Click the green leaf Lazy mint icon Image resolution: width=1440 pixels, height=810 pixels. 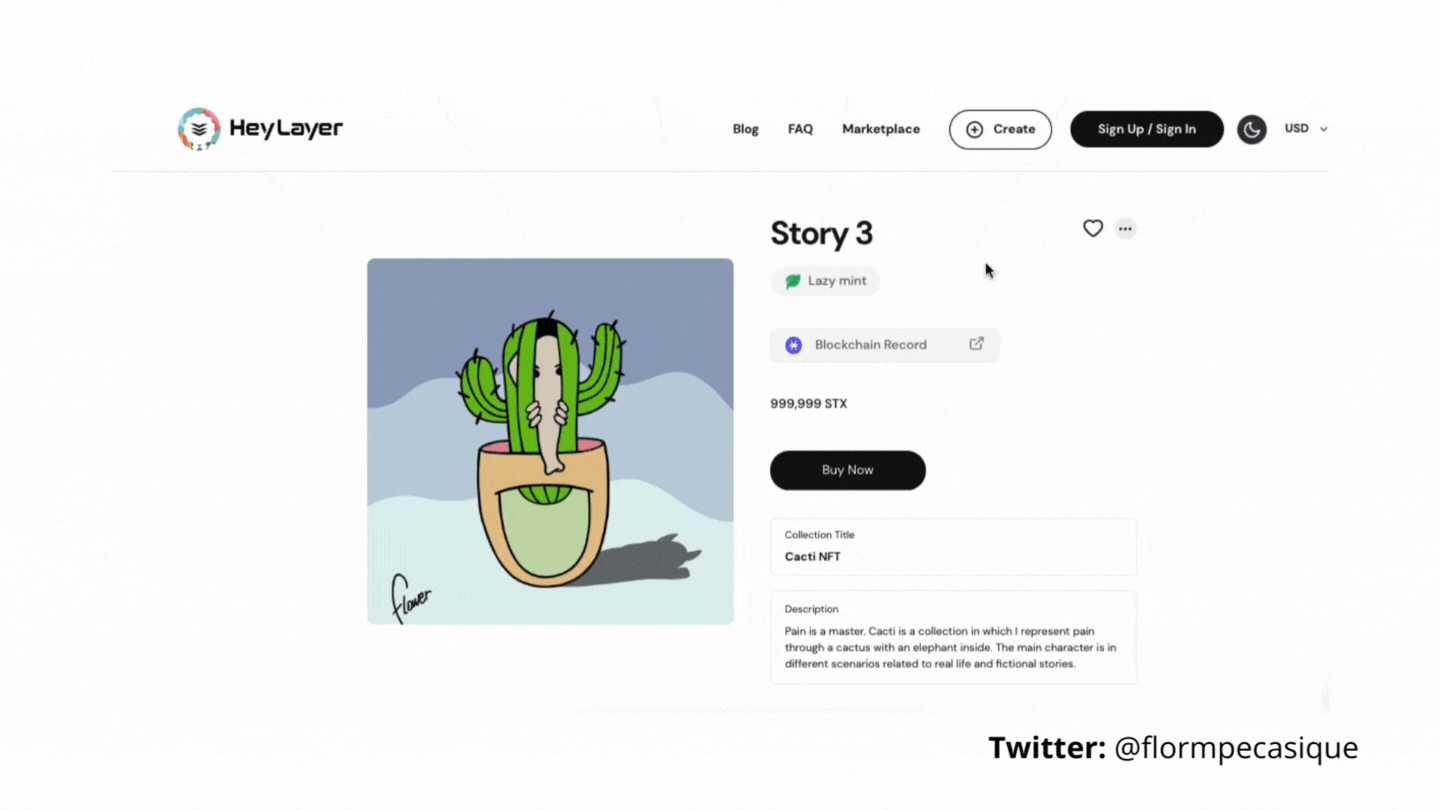(x=793, y=281)
